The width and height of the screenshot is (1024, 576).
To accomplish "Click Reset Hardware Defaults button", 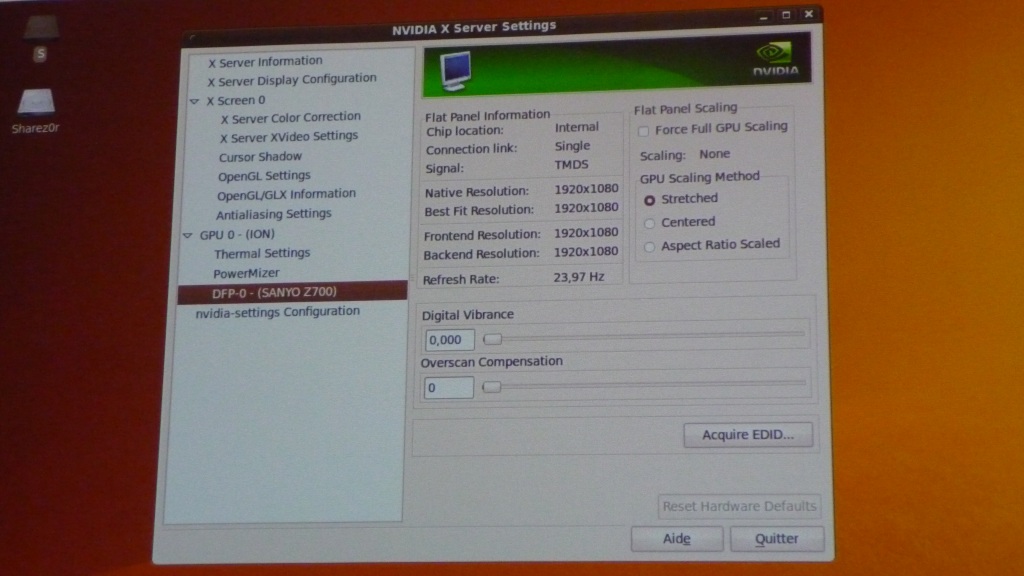I will [739, 506].
